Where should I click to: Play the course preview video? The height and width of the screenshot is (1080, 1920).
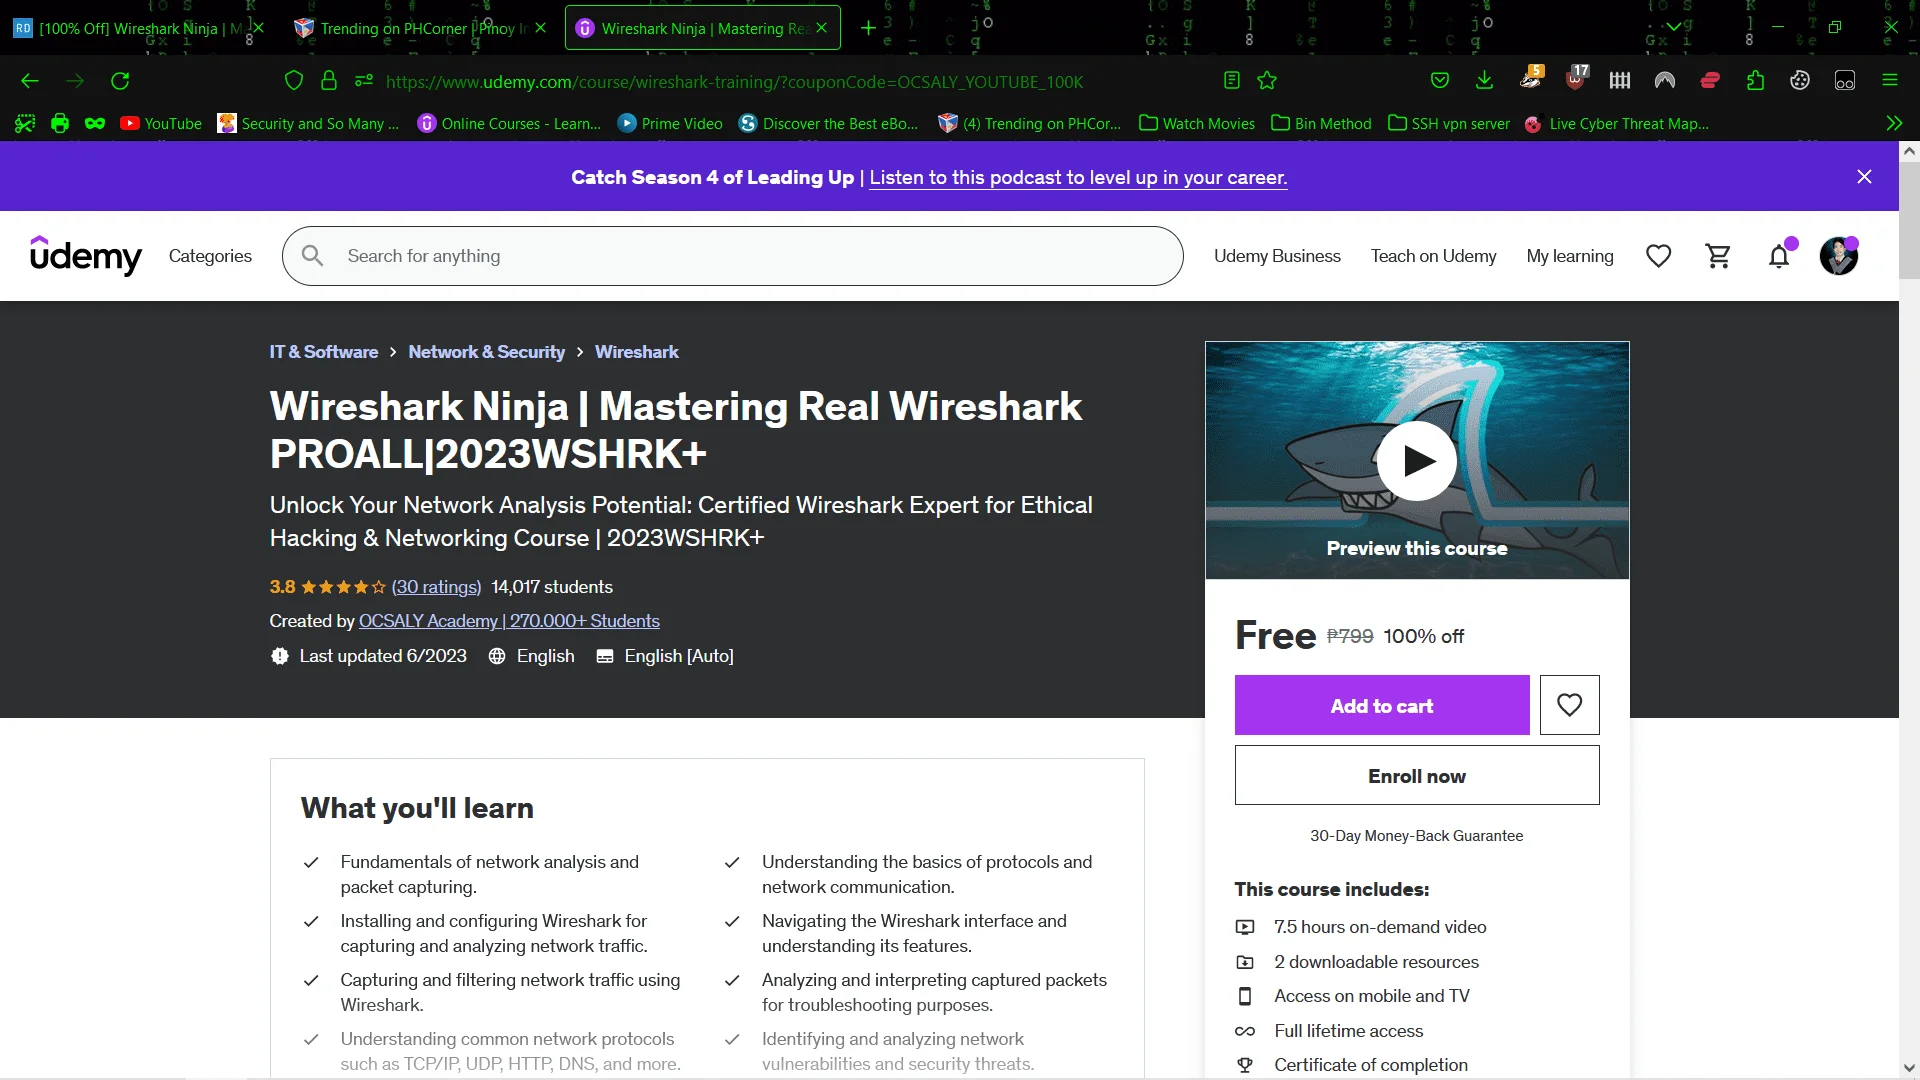pos(1417,461)
